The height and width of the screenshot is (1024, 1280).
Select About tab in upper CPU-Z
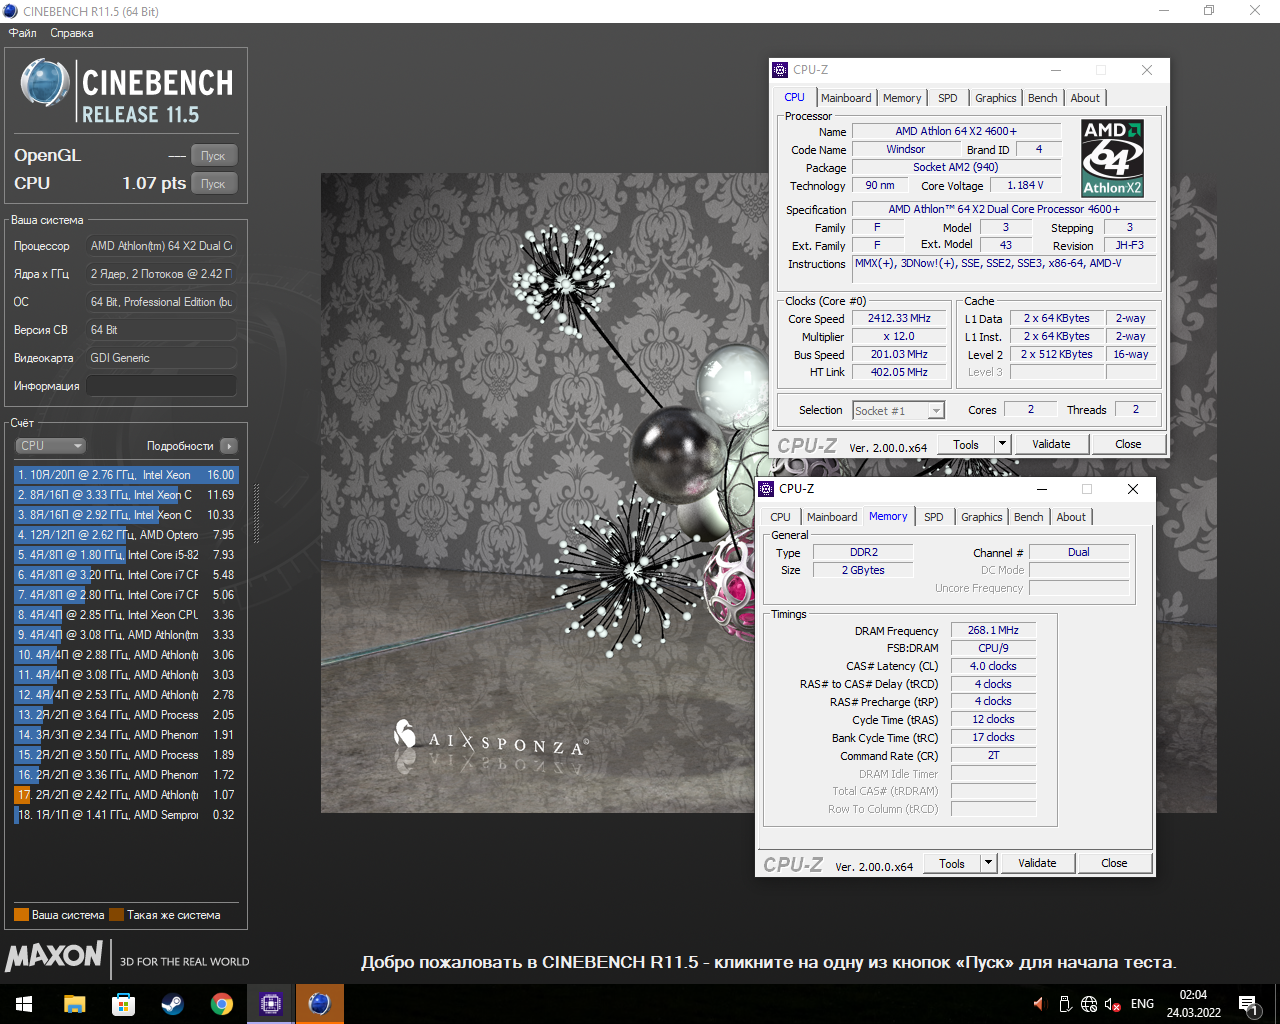pyautogui.click(x=1085, y=98)
